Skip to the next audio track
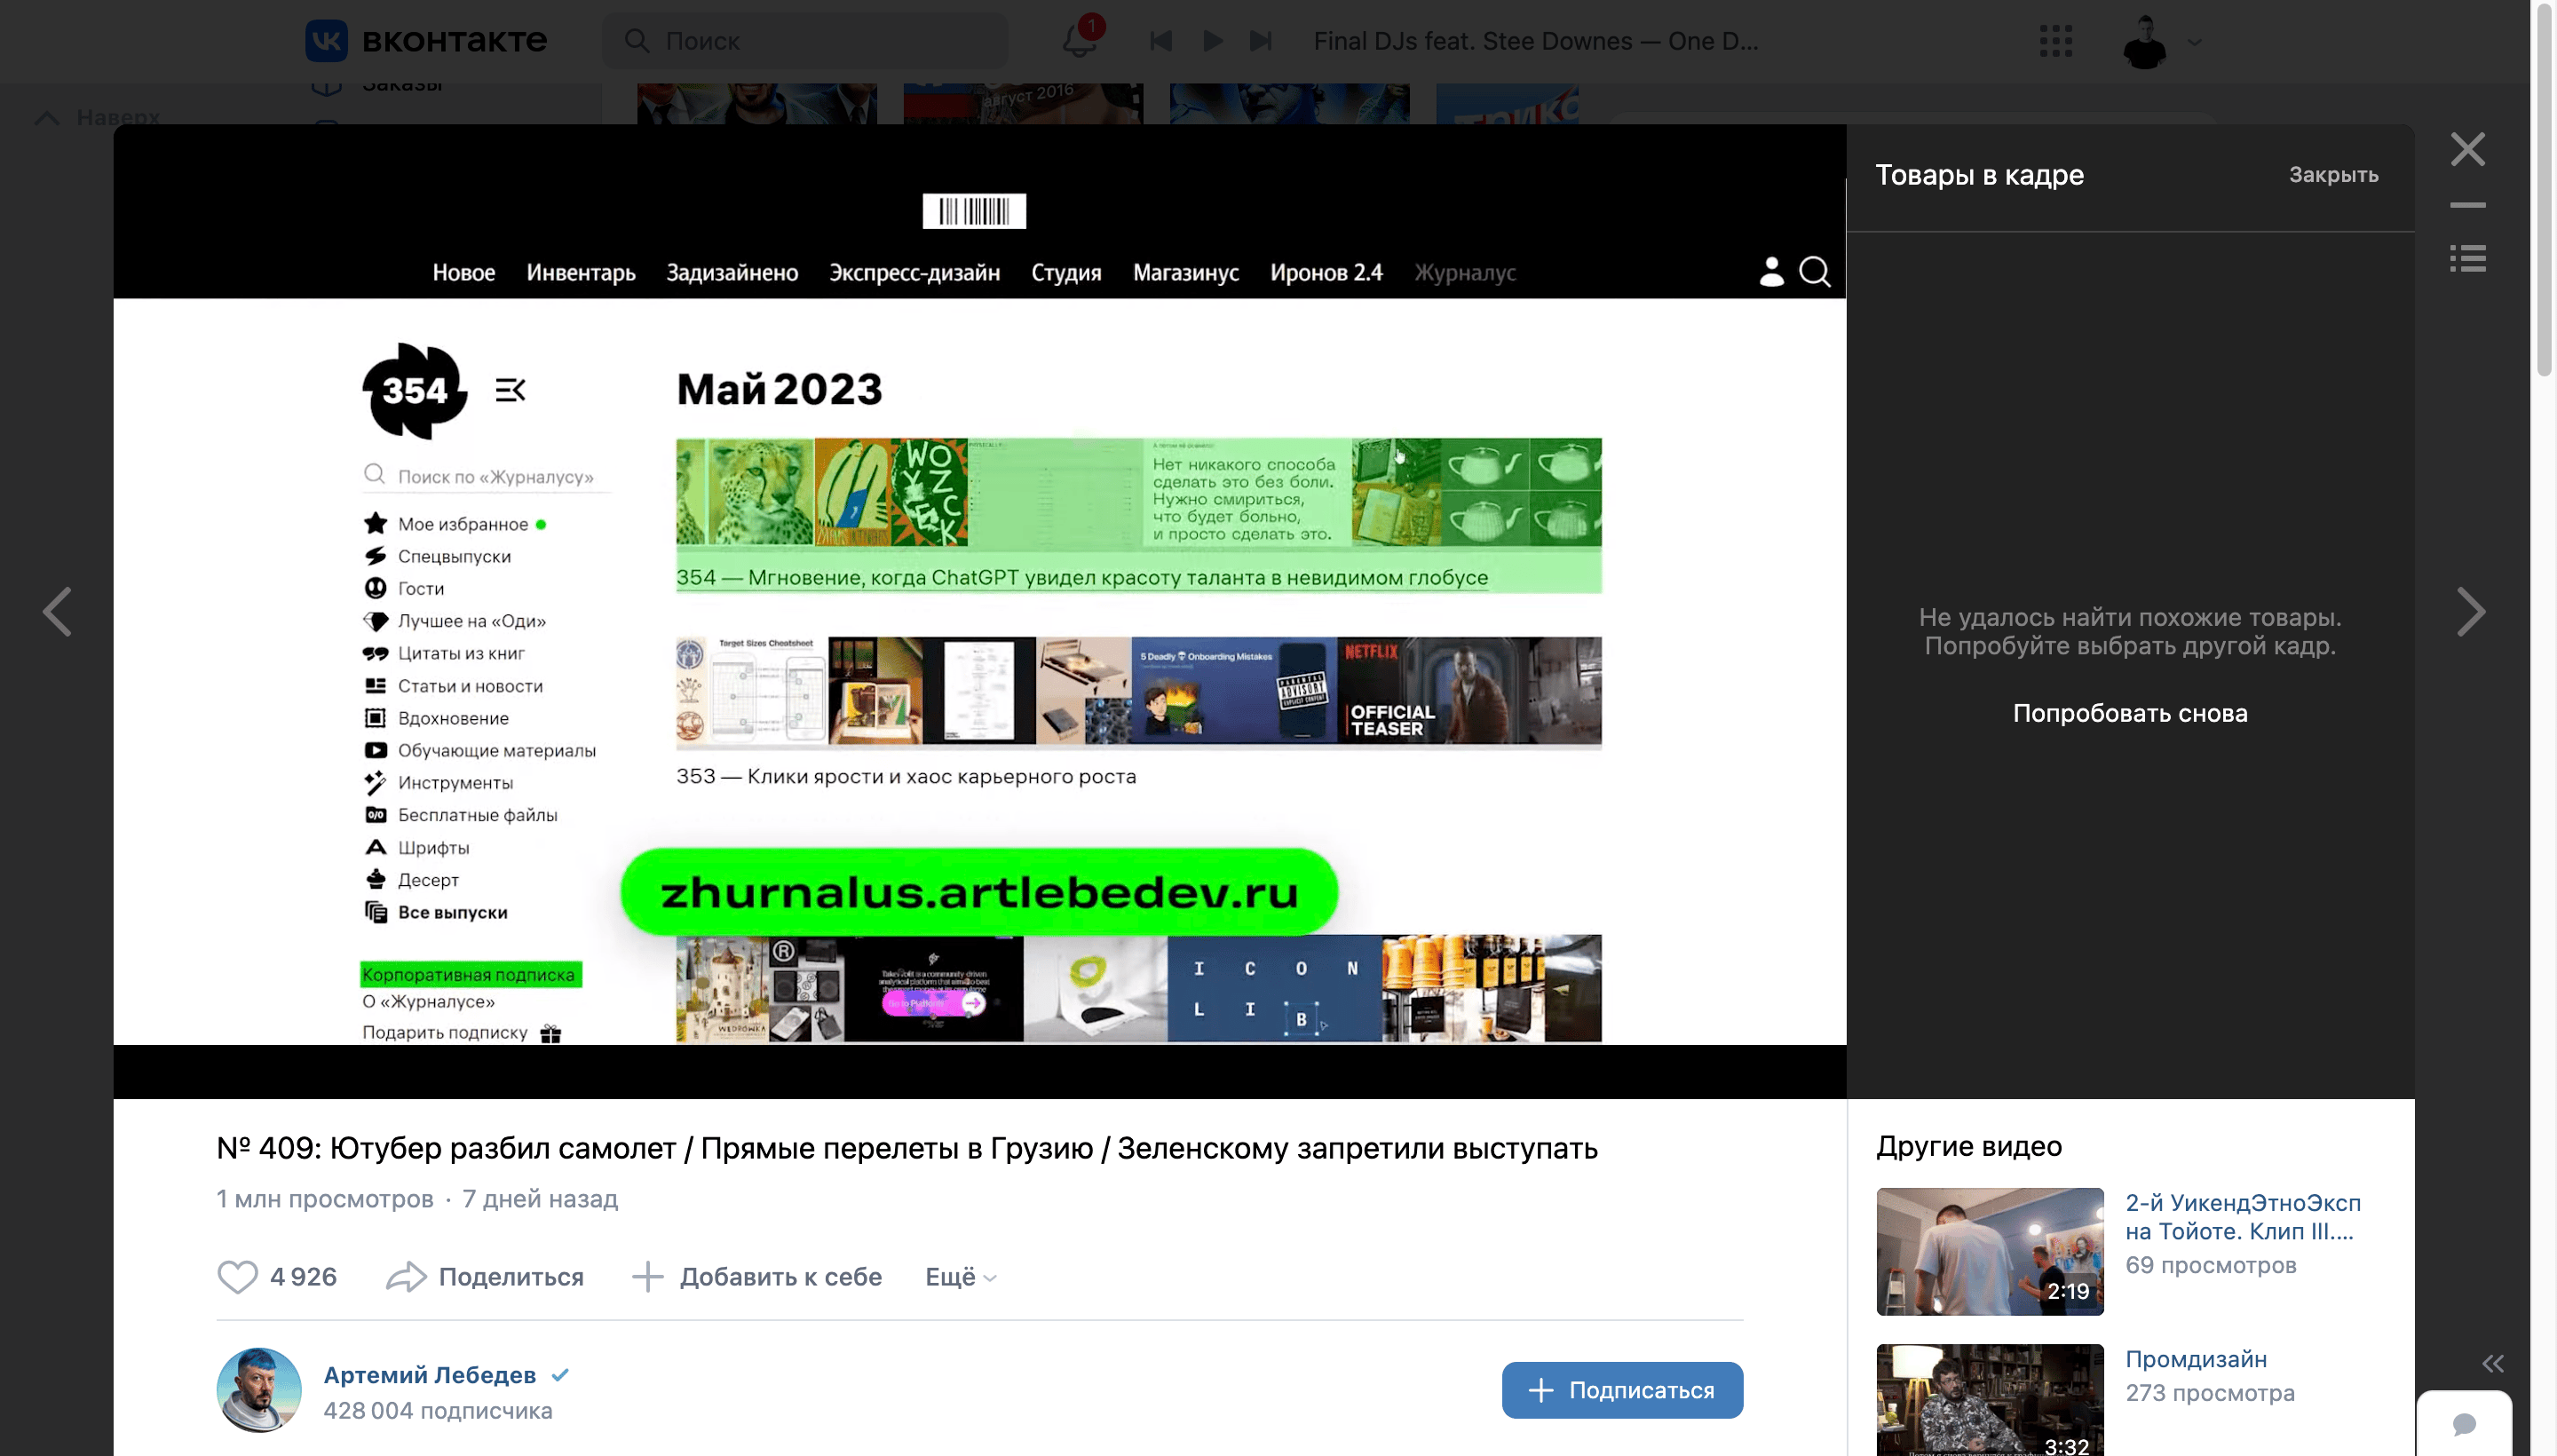Viewport: 2557px width, 1456px height. pos(1261,41)
